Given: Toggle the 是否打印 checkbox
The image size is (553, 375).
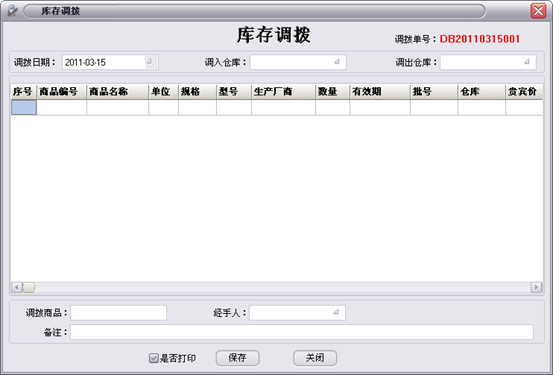Looking at the screenshot, I should point(154,358).
